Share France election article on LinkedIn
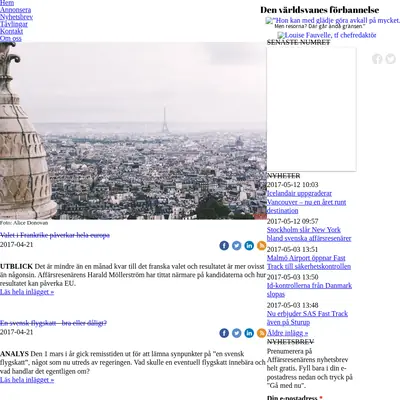This screenshot has width=400, height=400. point(249,246)
